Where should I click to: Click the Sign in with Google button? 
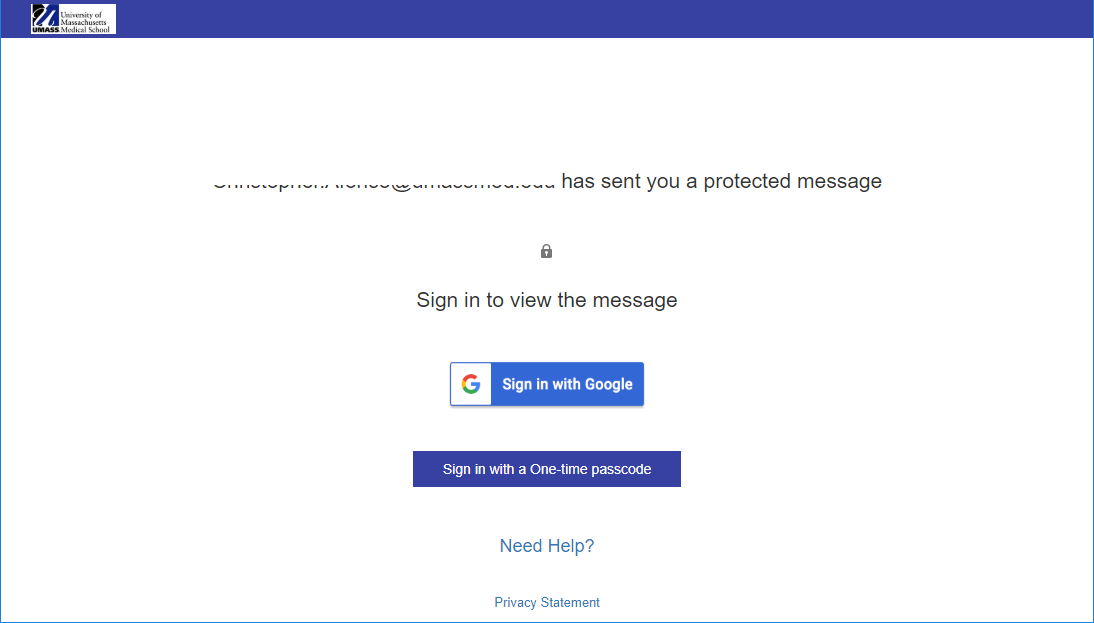[x=546, y=383]
